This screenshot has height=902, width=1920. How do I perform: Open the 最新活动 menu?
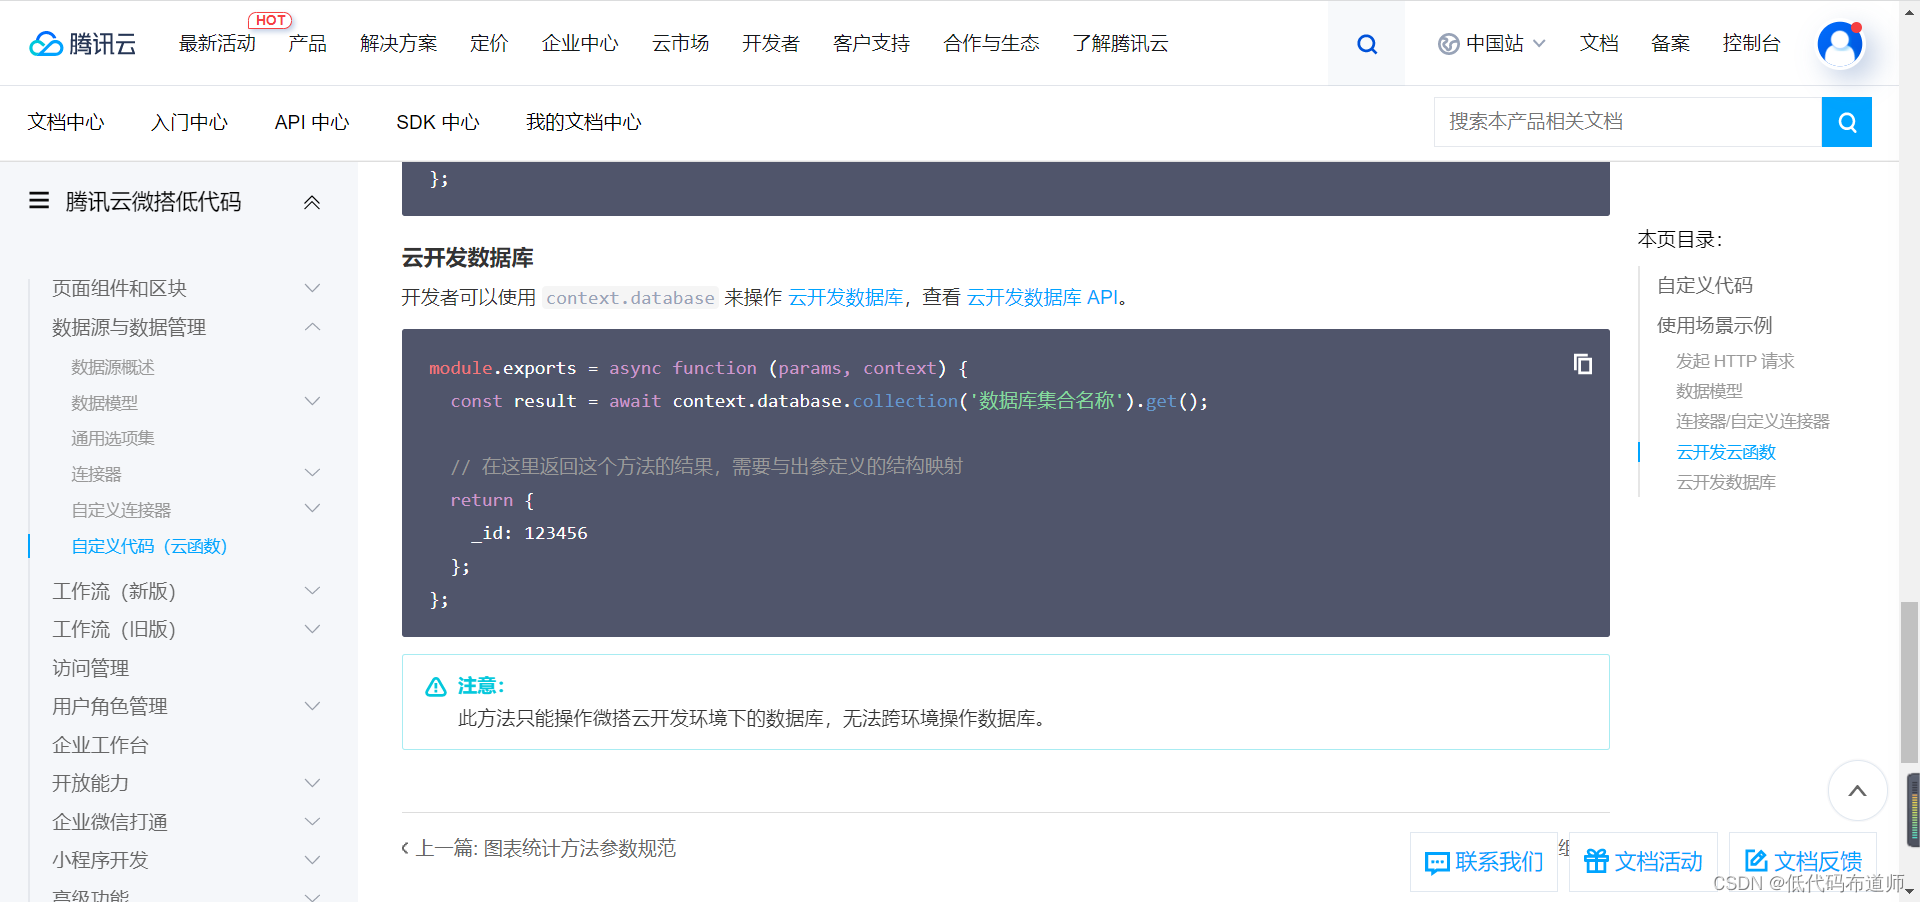(x=217, y=44)
